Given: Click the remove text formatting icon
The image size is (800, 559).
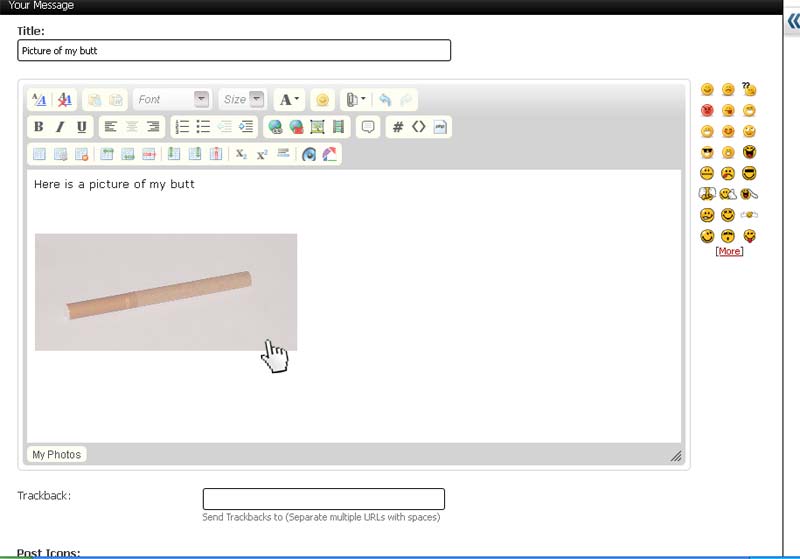Looking at the screenshot, I should coord(65,99).
